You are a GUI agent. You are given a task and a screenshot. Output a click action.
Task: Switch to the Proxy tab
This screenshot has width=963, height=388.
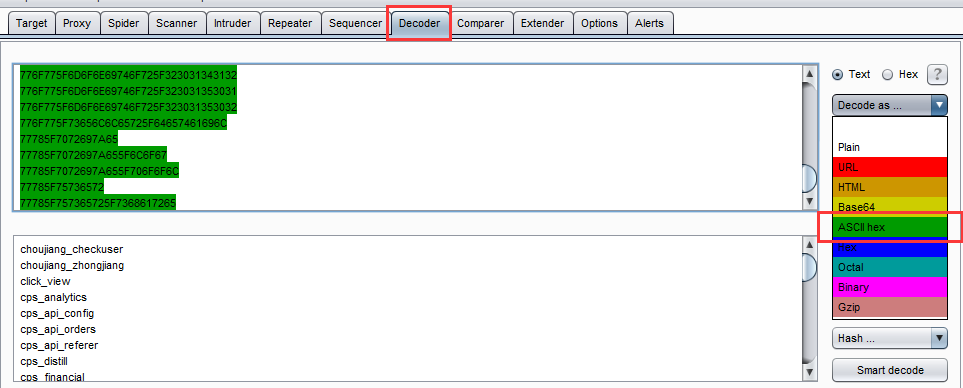[77, 23]
